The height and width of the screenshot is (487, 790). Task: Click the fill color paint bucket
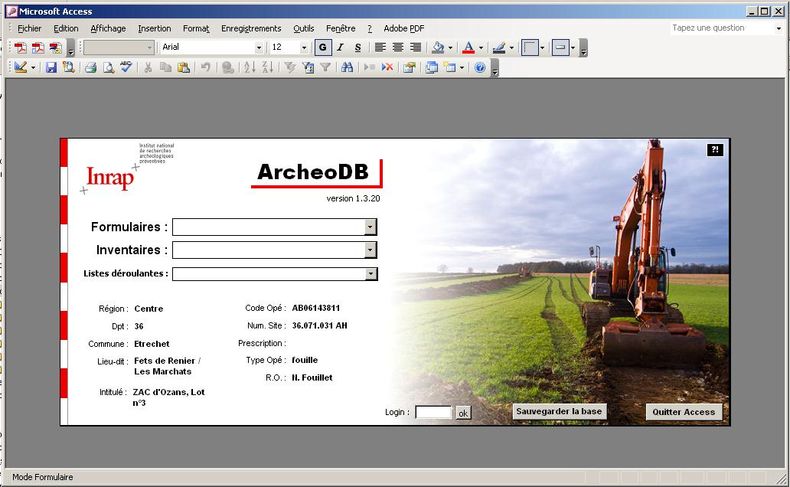tap(438, 48)
